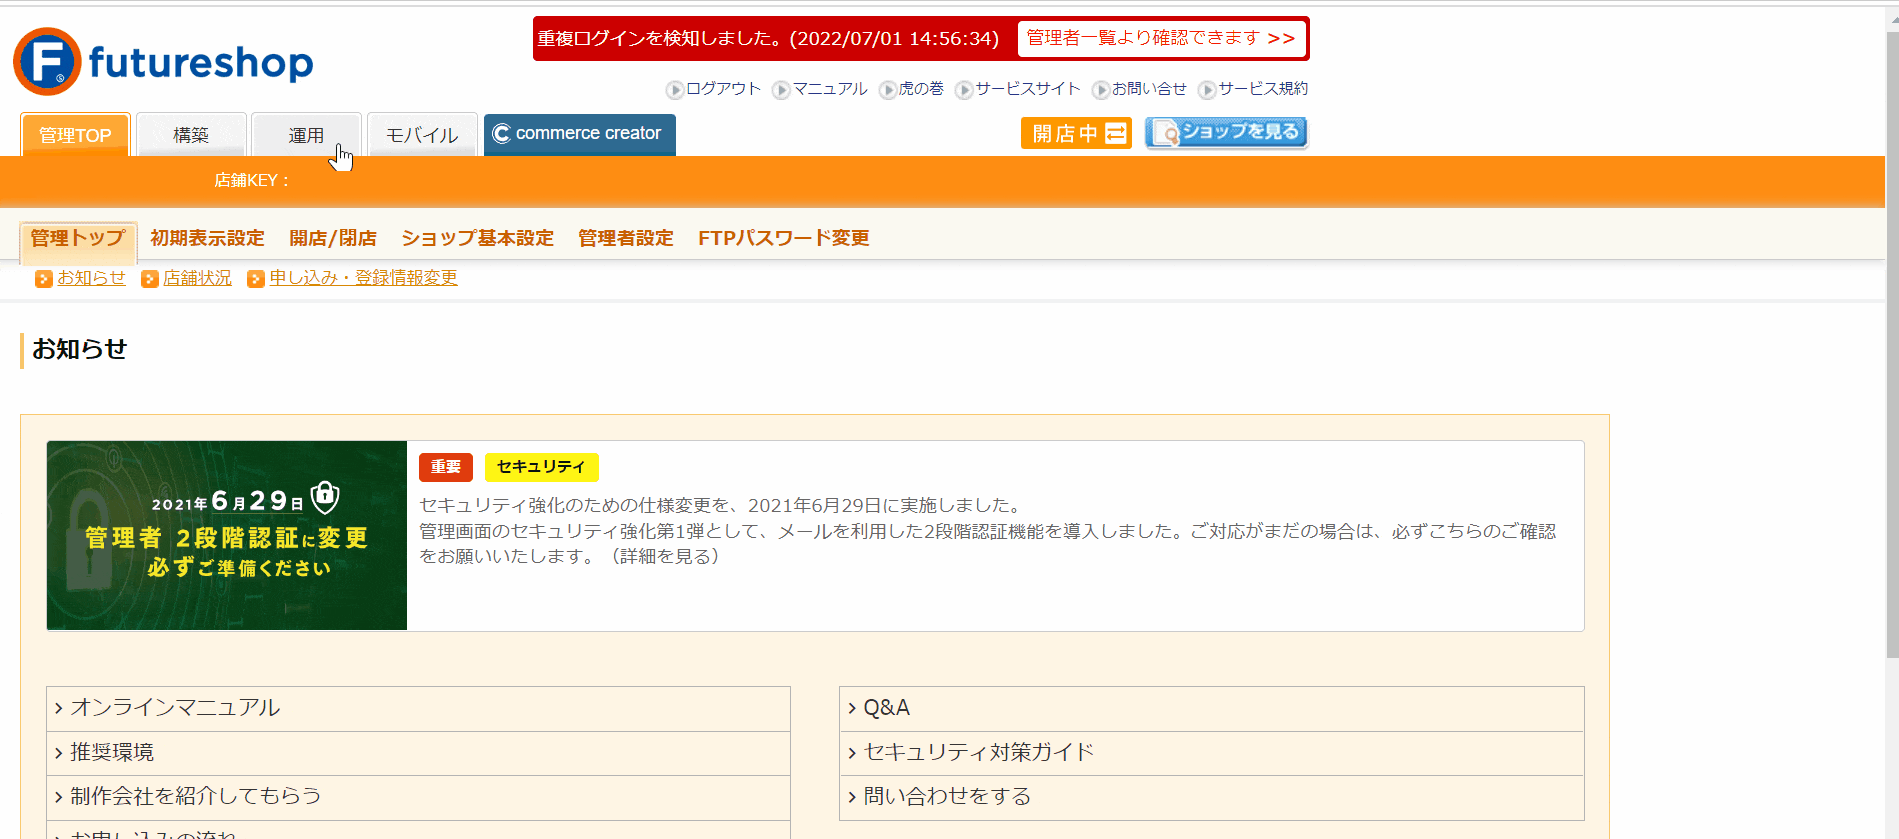Switch to the 構築 tab
The height and width of the screenshot is (839, 1899).
tap(191, 135)
